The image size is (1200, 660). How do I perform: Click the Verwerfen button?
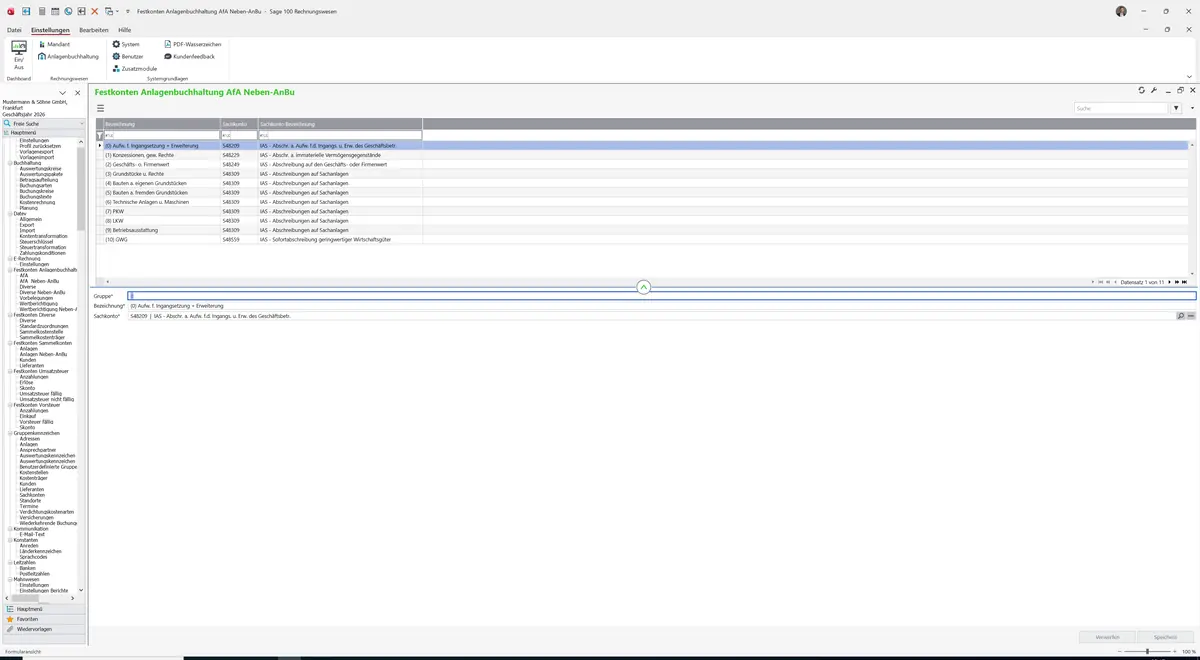[1107, 636]
